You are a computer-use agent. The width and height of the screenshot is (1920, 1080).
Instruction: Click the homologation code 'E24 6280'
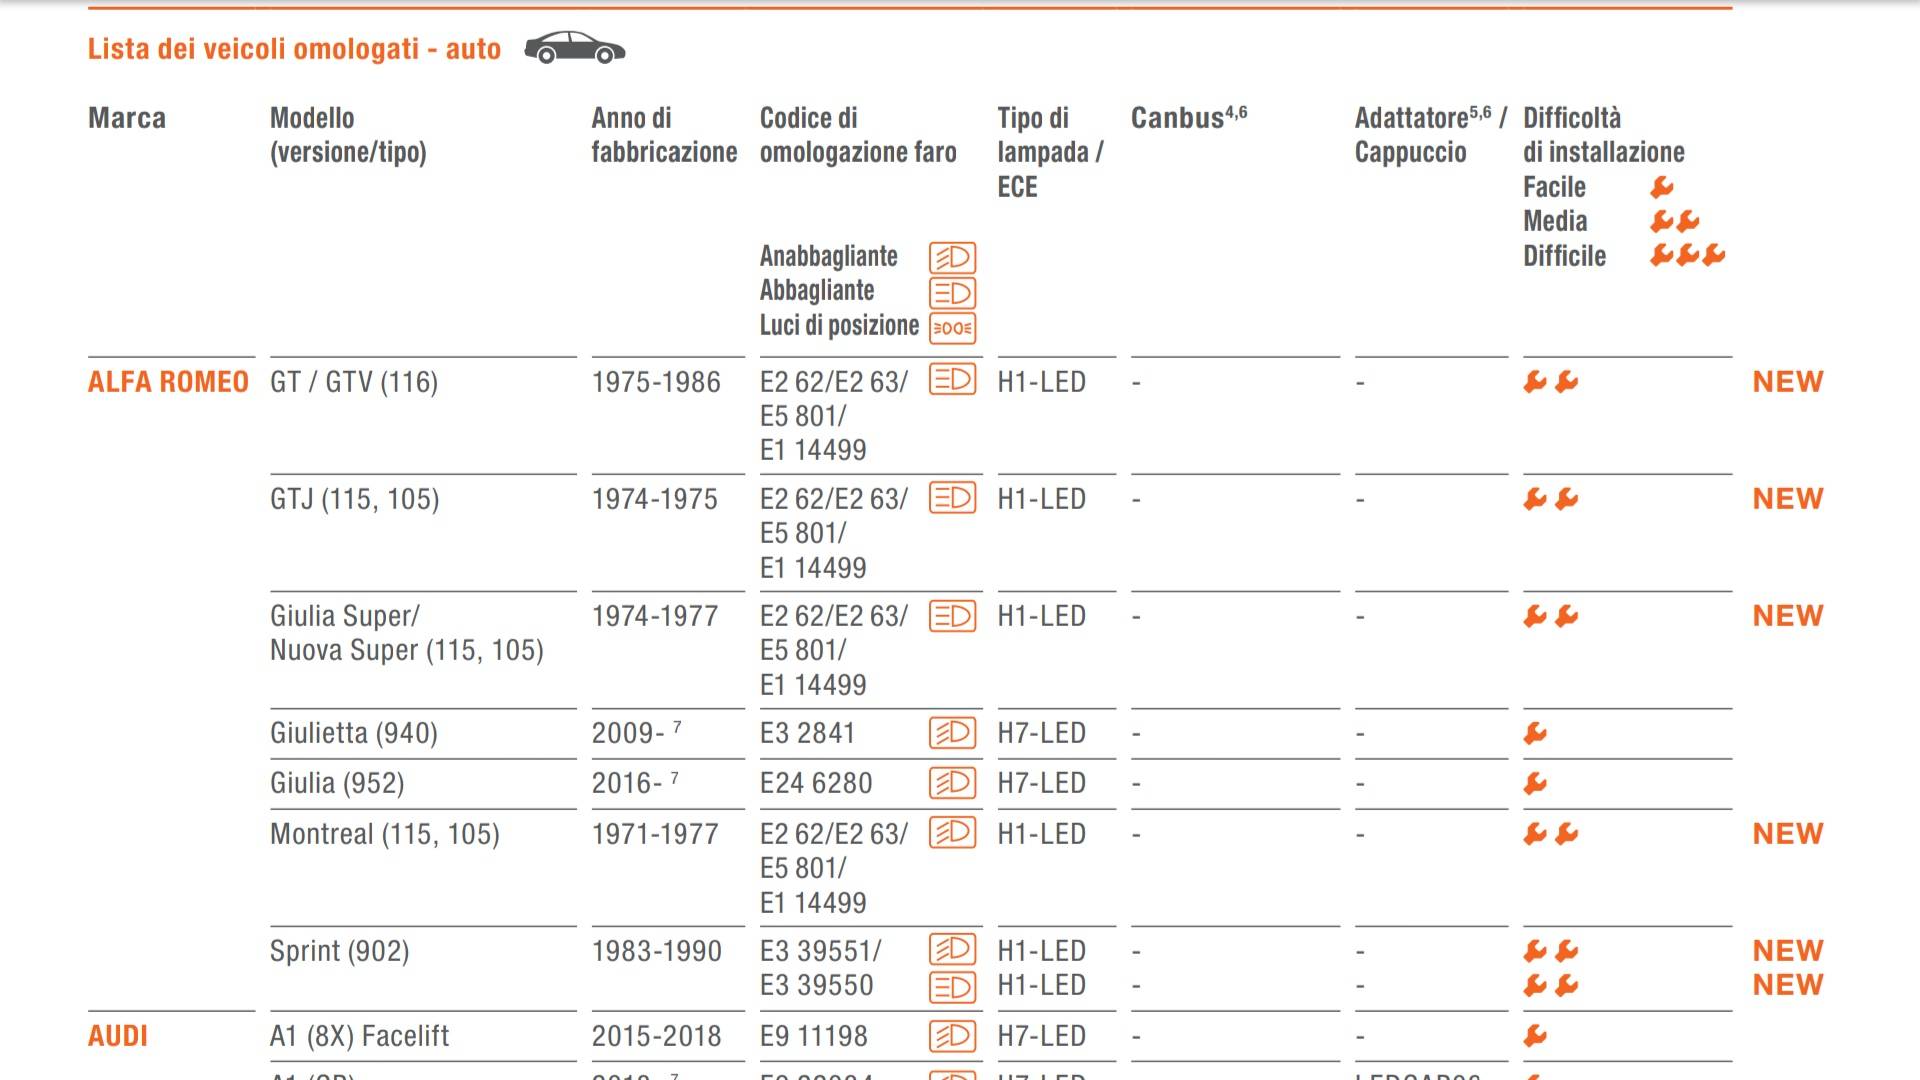tap(816, 784)
